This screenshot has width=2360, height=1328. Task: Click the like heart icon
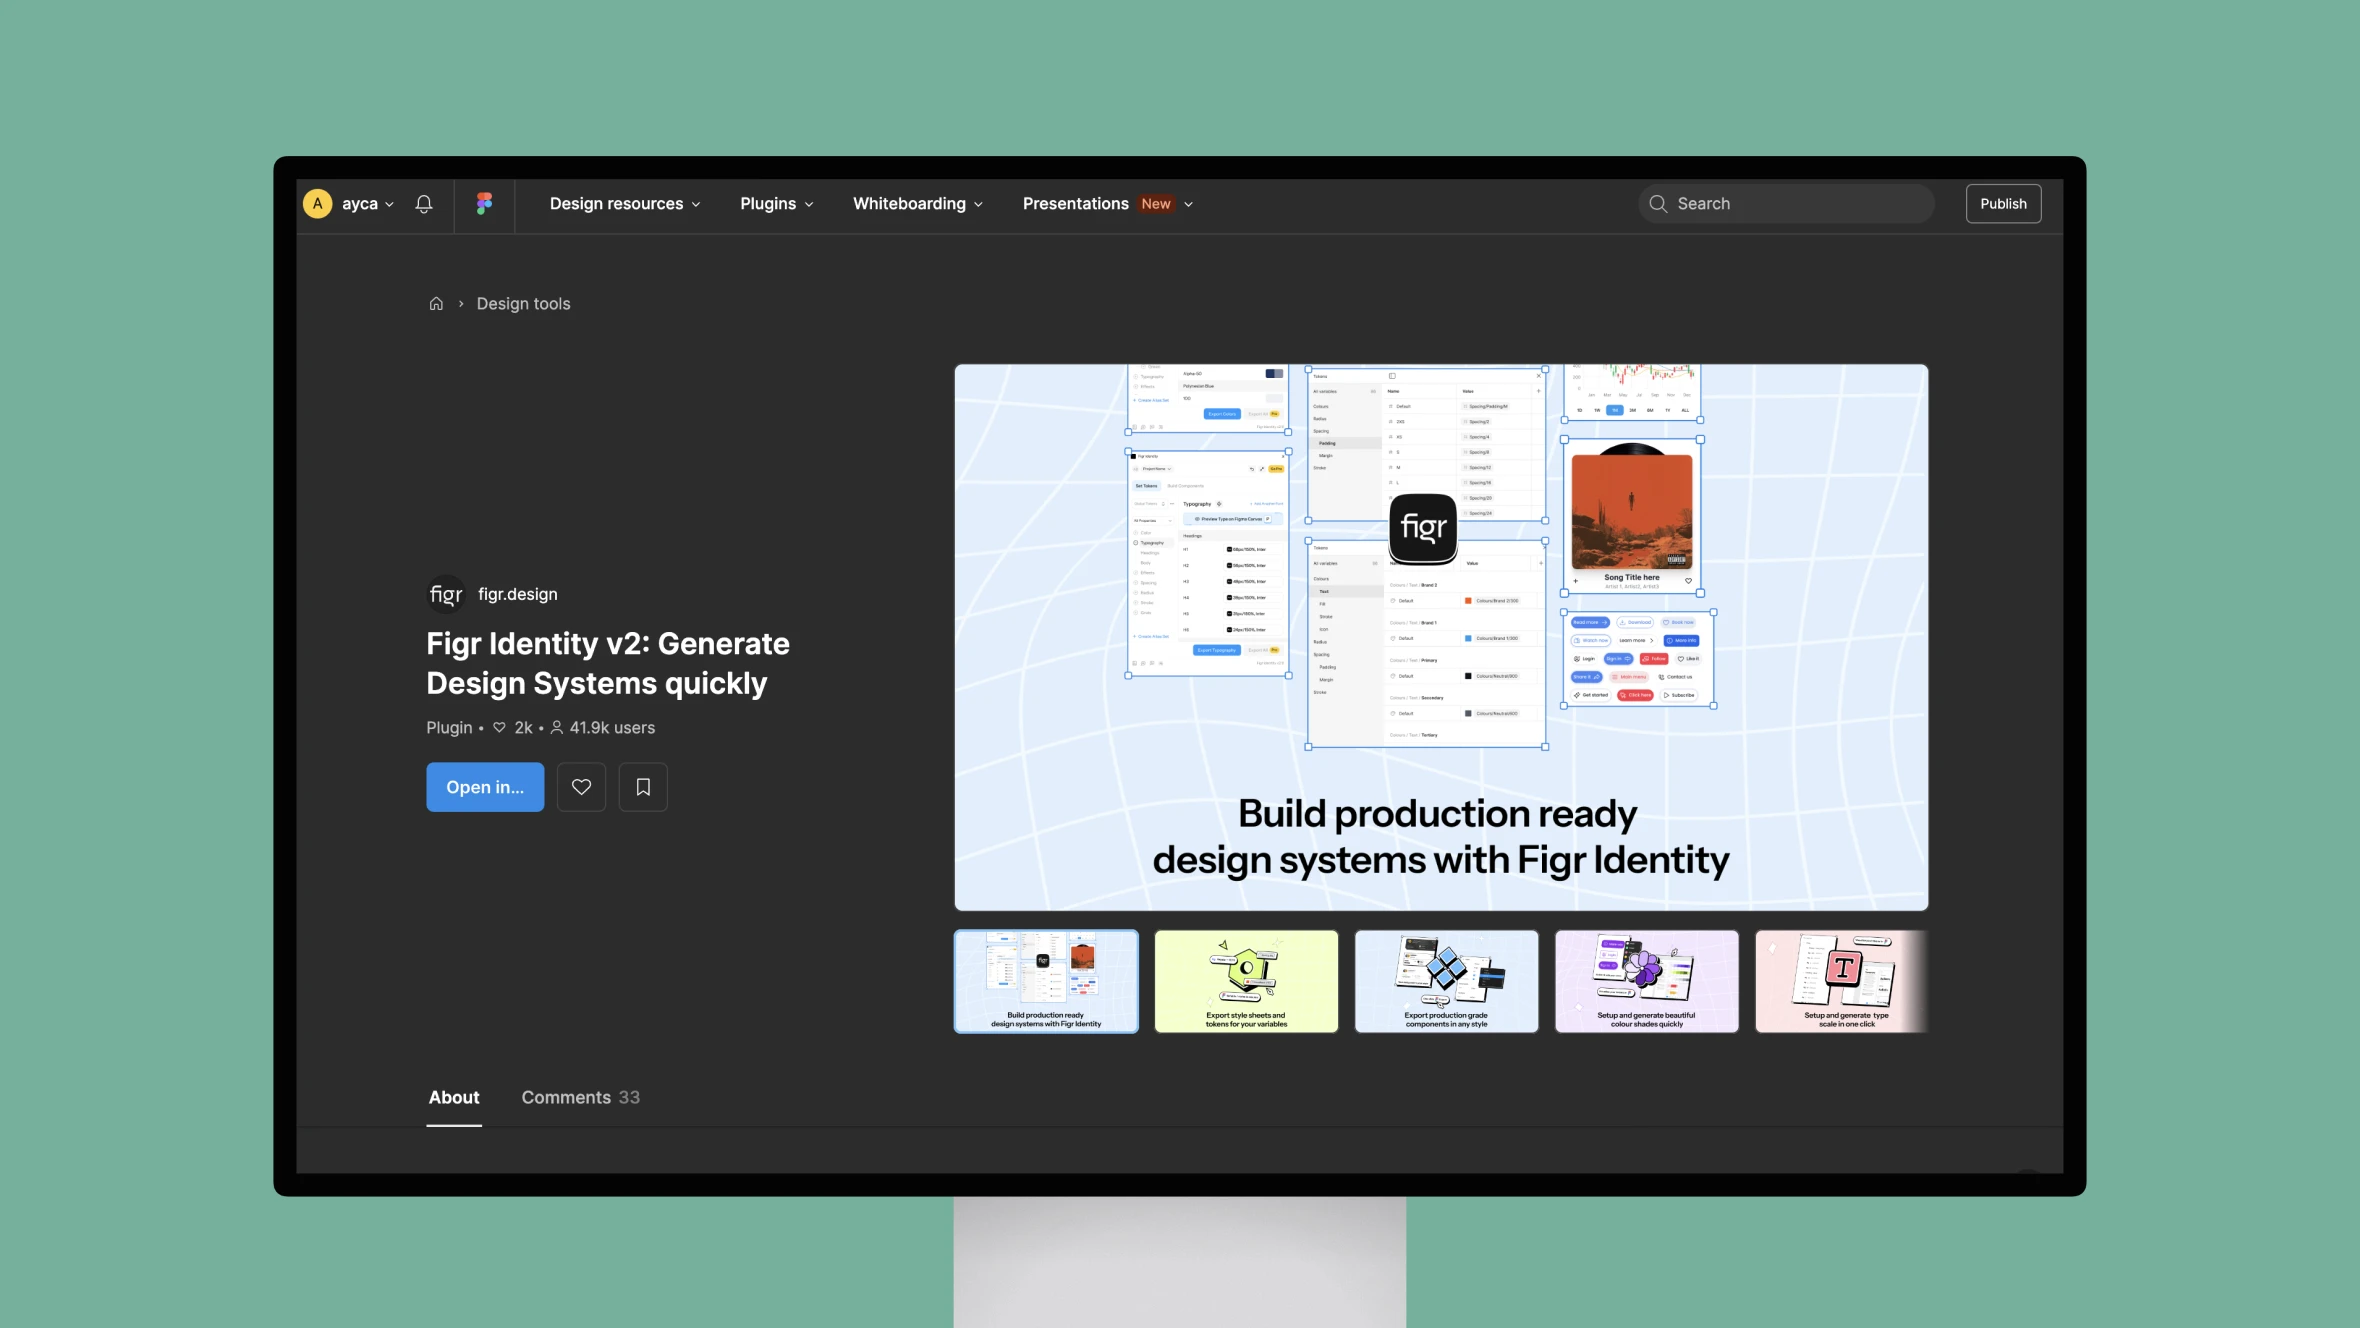pos(580,786)
